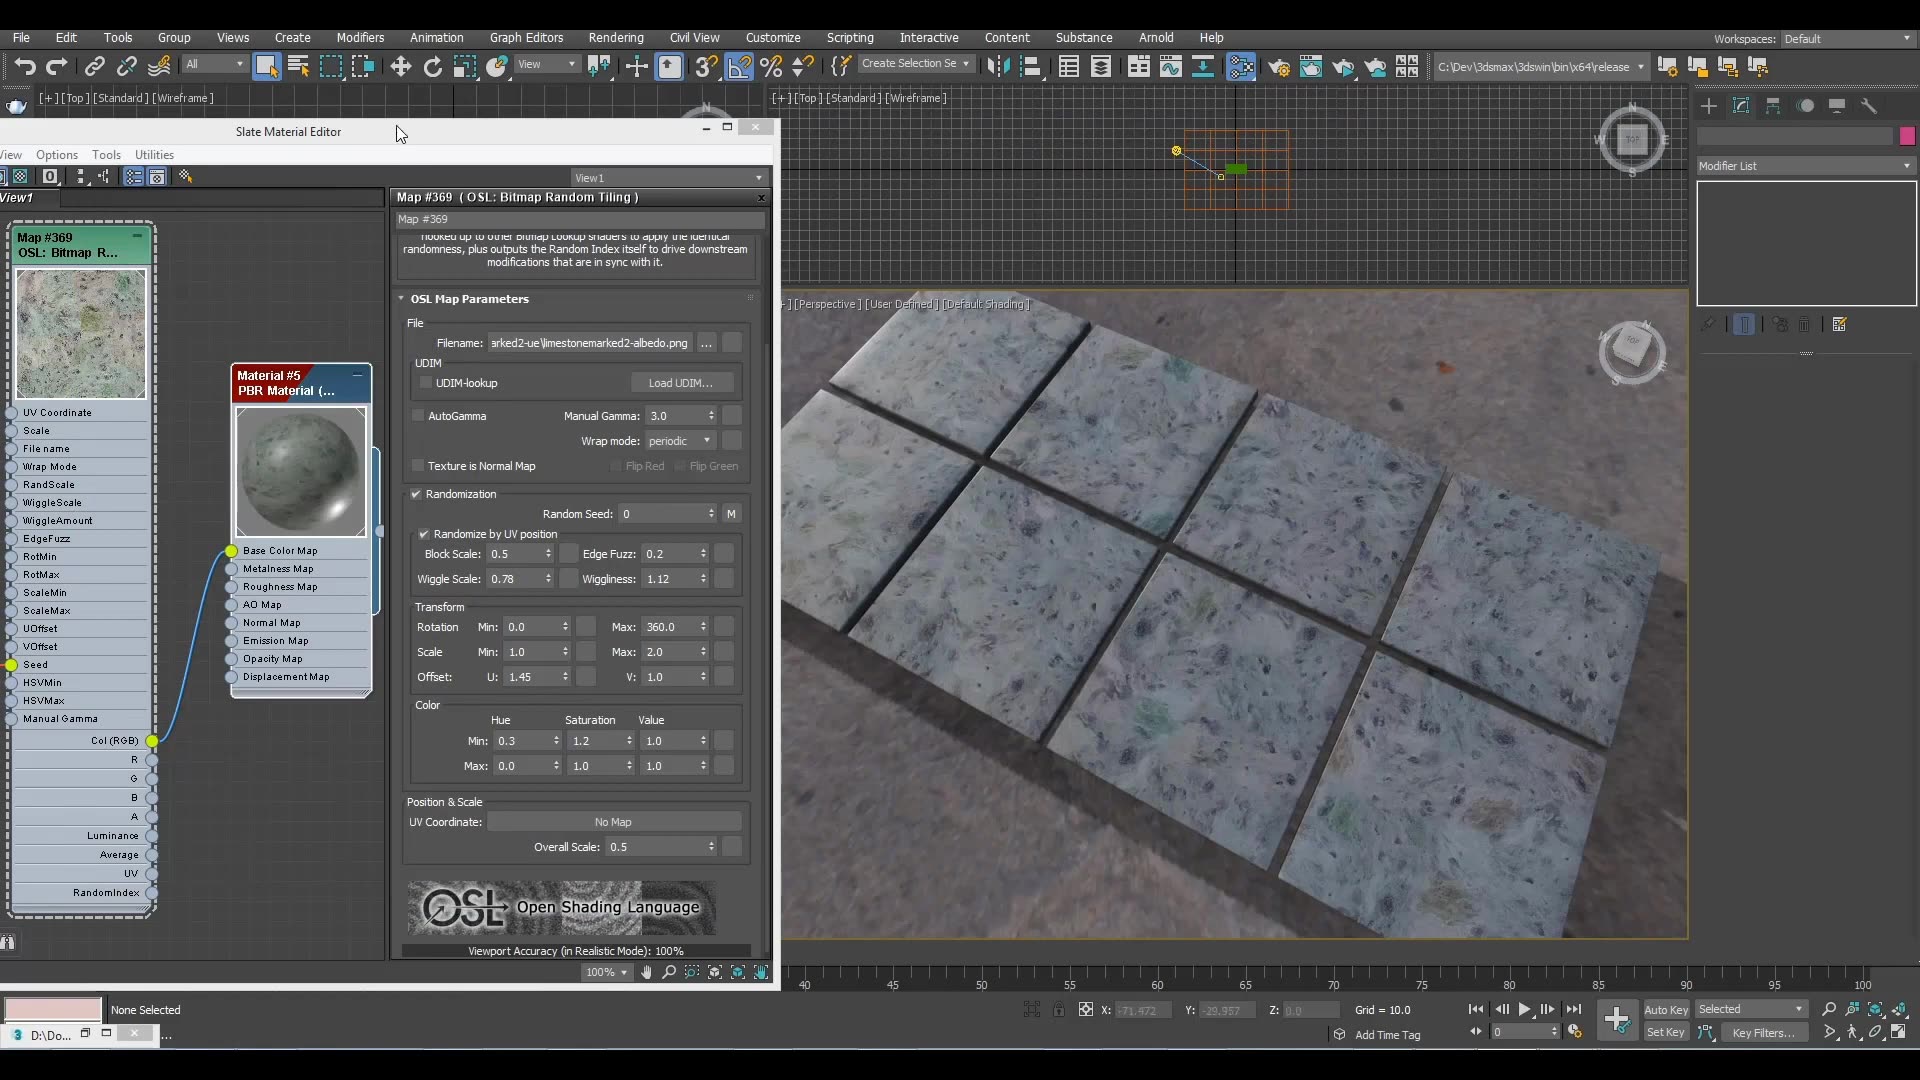
Task: Click the Material #5 sphere preview thumbnail
Action: (x=300, y=472)
